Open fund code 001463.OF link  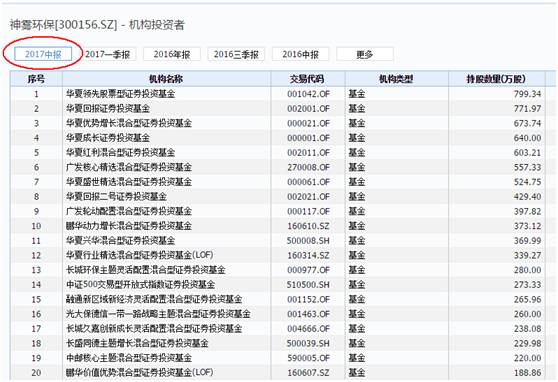click(x=308, y=314)
